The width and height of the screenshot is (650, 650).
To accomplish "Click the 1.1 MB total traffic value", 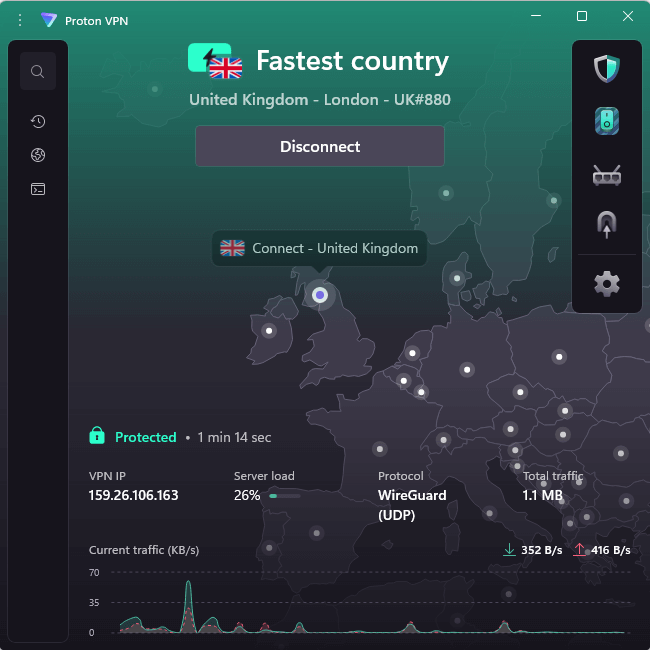I will [542, 495].
